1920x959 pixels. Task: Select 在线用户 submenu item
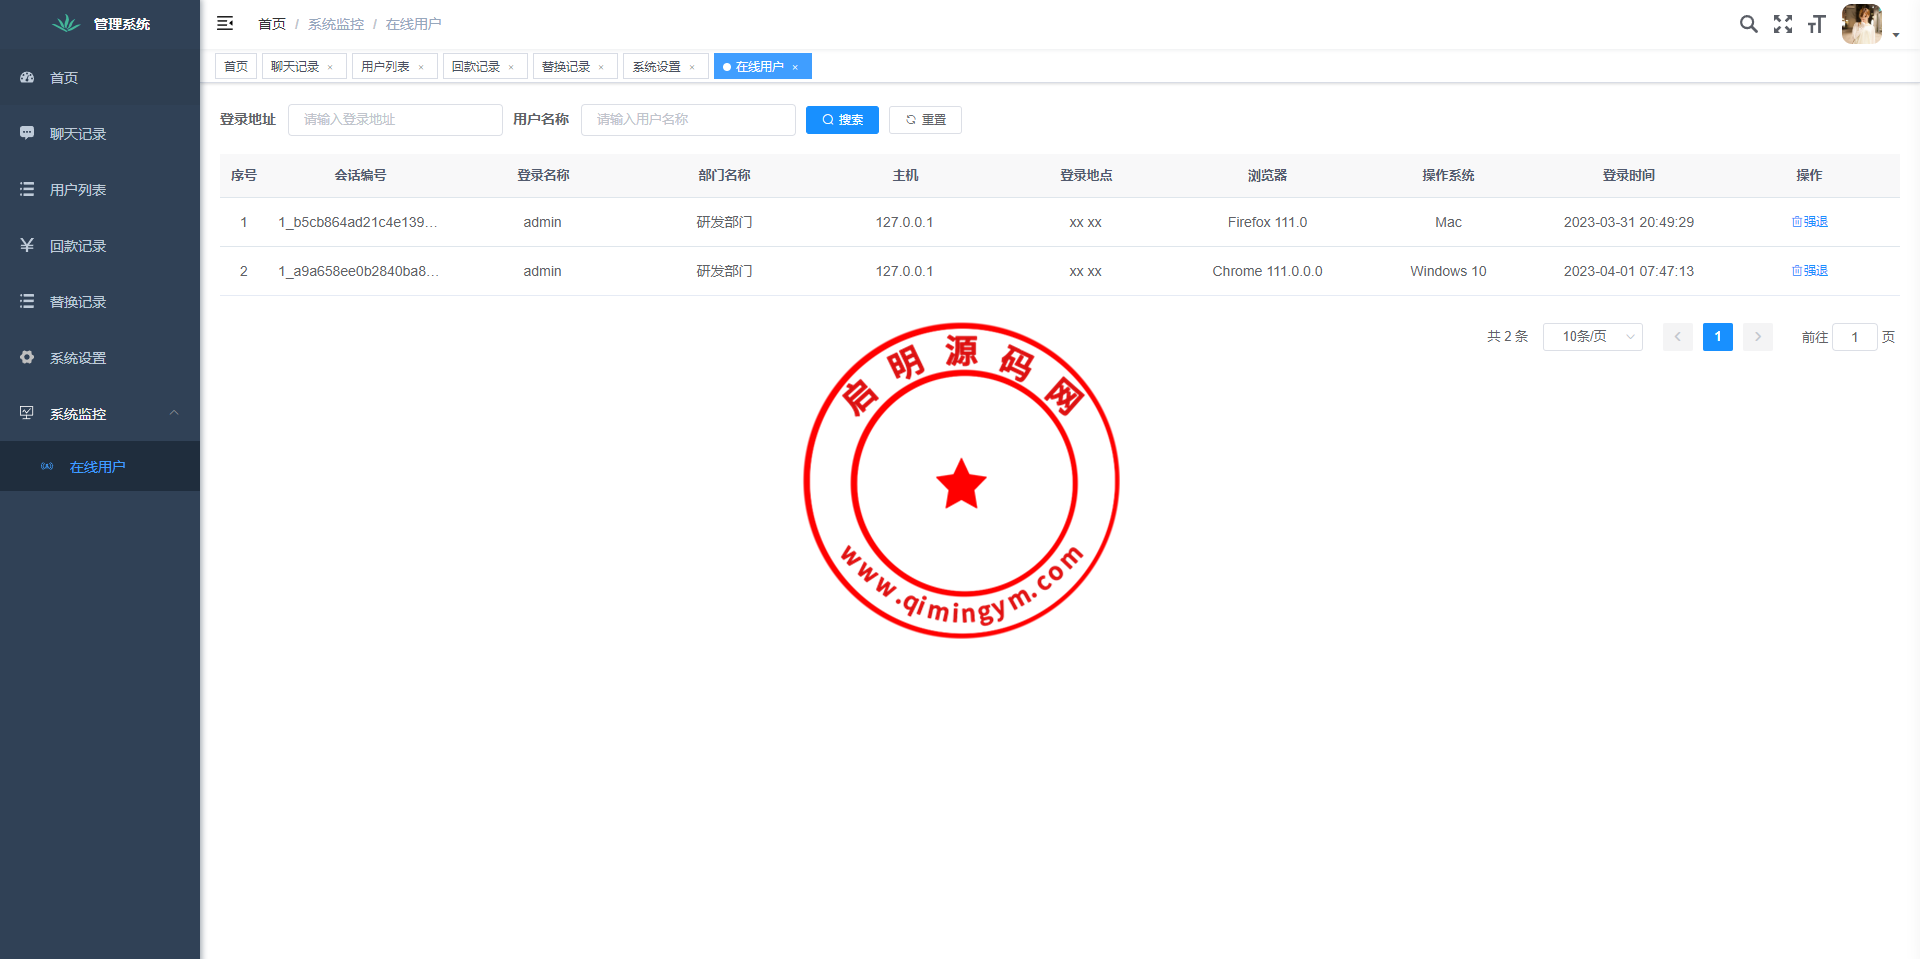(x=97, y=467)
